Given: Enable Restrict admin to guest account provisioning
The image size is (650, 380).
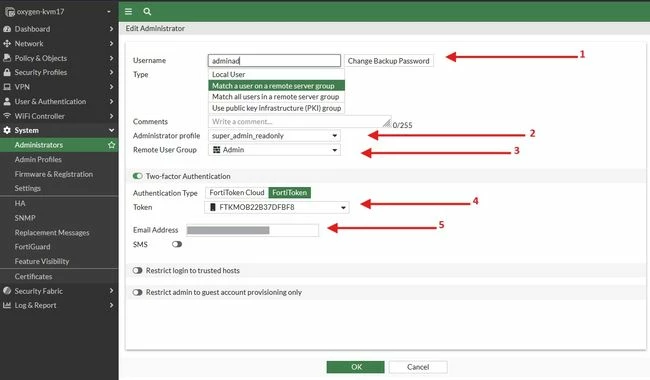Looking at the screenshot, I should click(138, 292).
